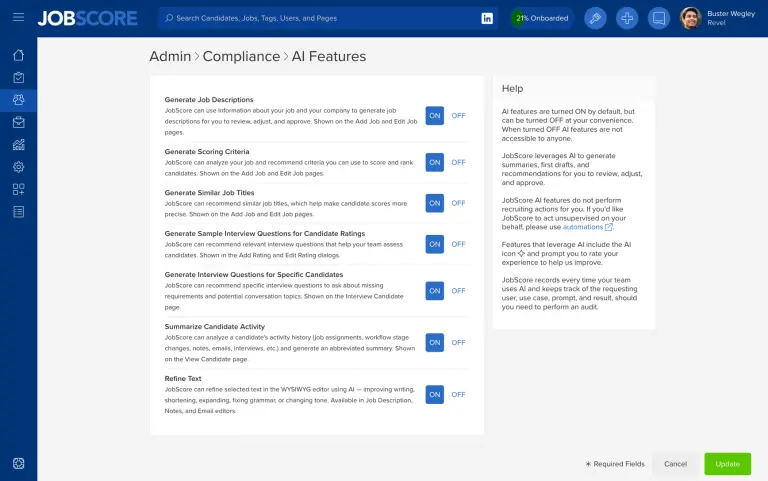Open the Jobs briefcase sidebar icon
768x481 pixels.
click(x=19, y=122)
